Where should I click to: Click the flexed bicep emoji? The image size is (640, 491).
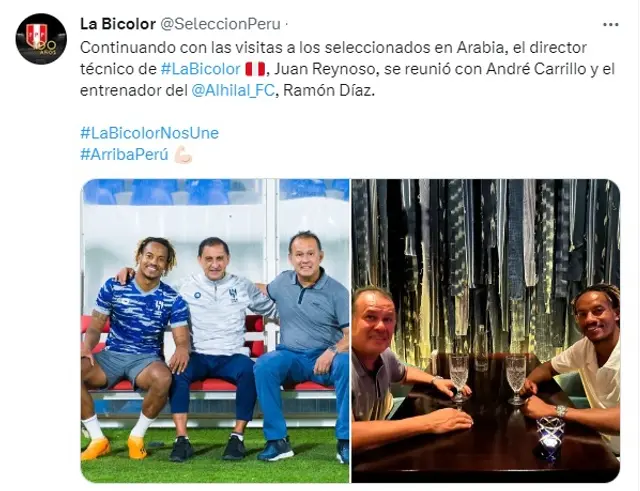182,155
